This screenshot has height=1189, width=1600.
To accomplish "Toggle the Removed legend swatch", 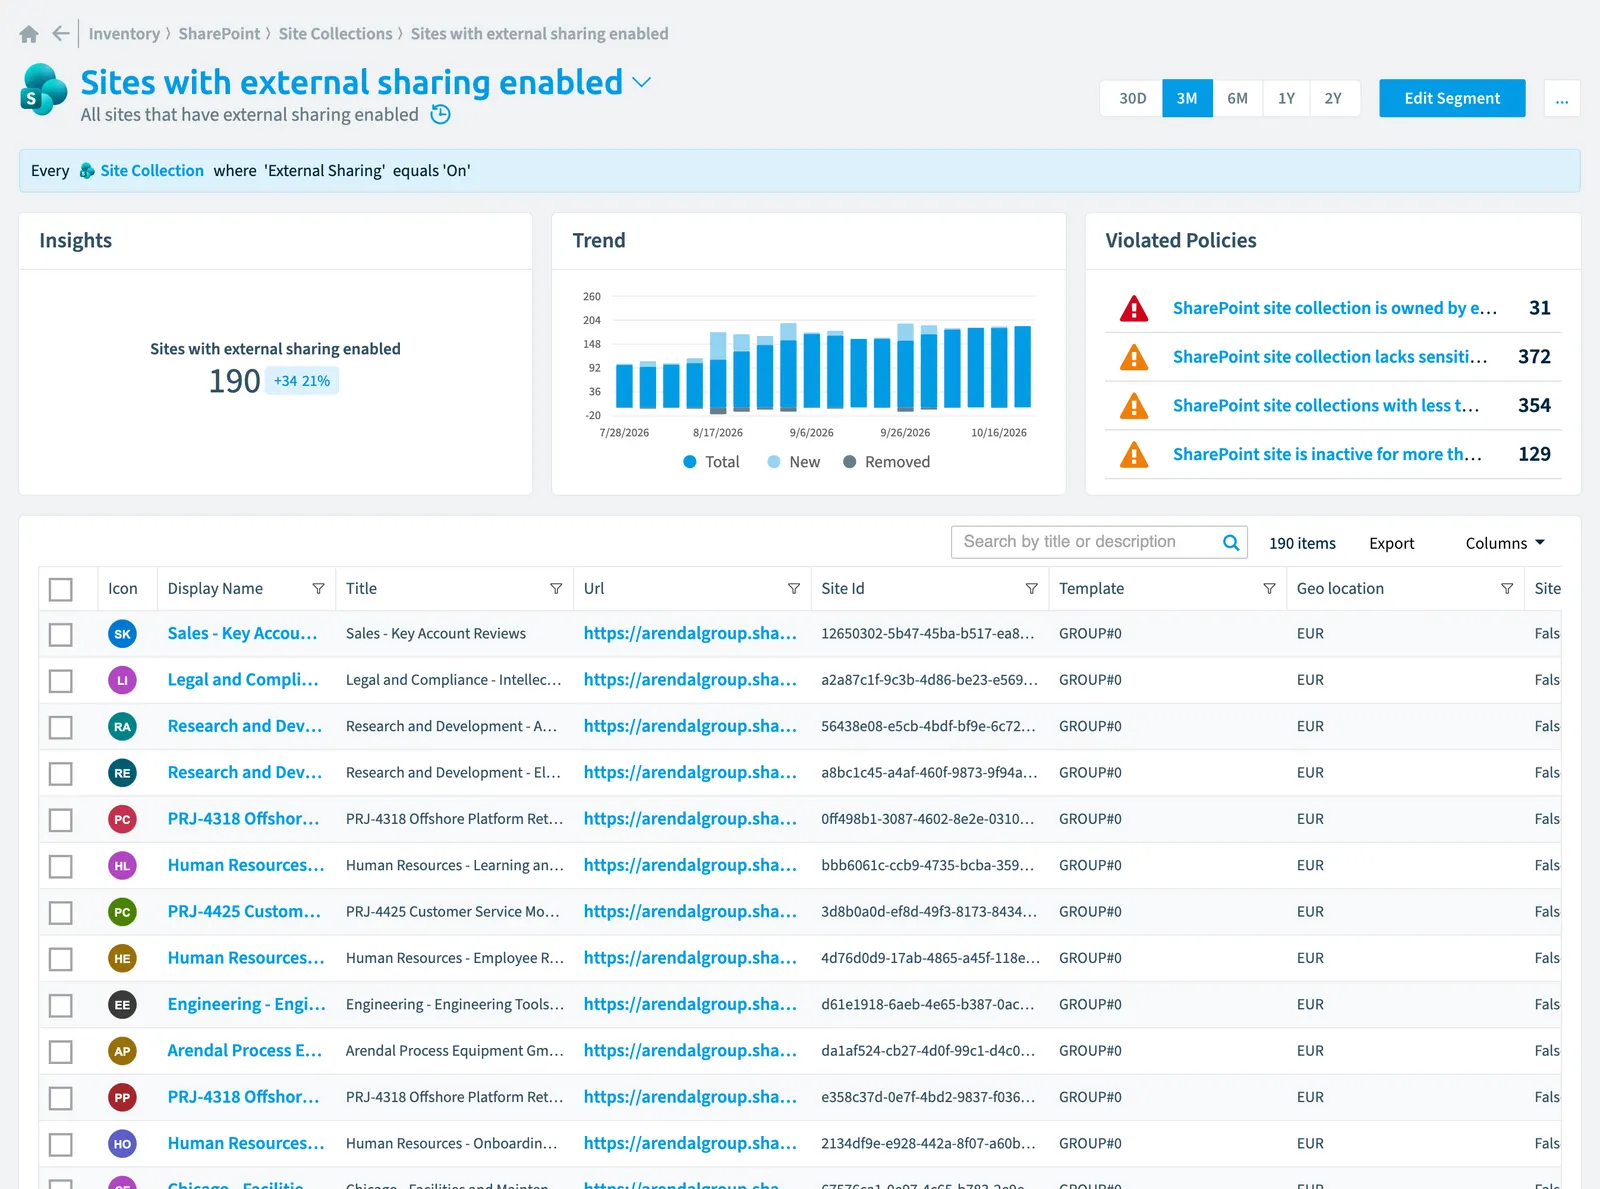I will (849, 462).
